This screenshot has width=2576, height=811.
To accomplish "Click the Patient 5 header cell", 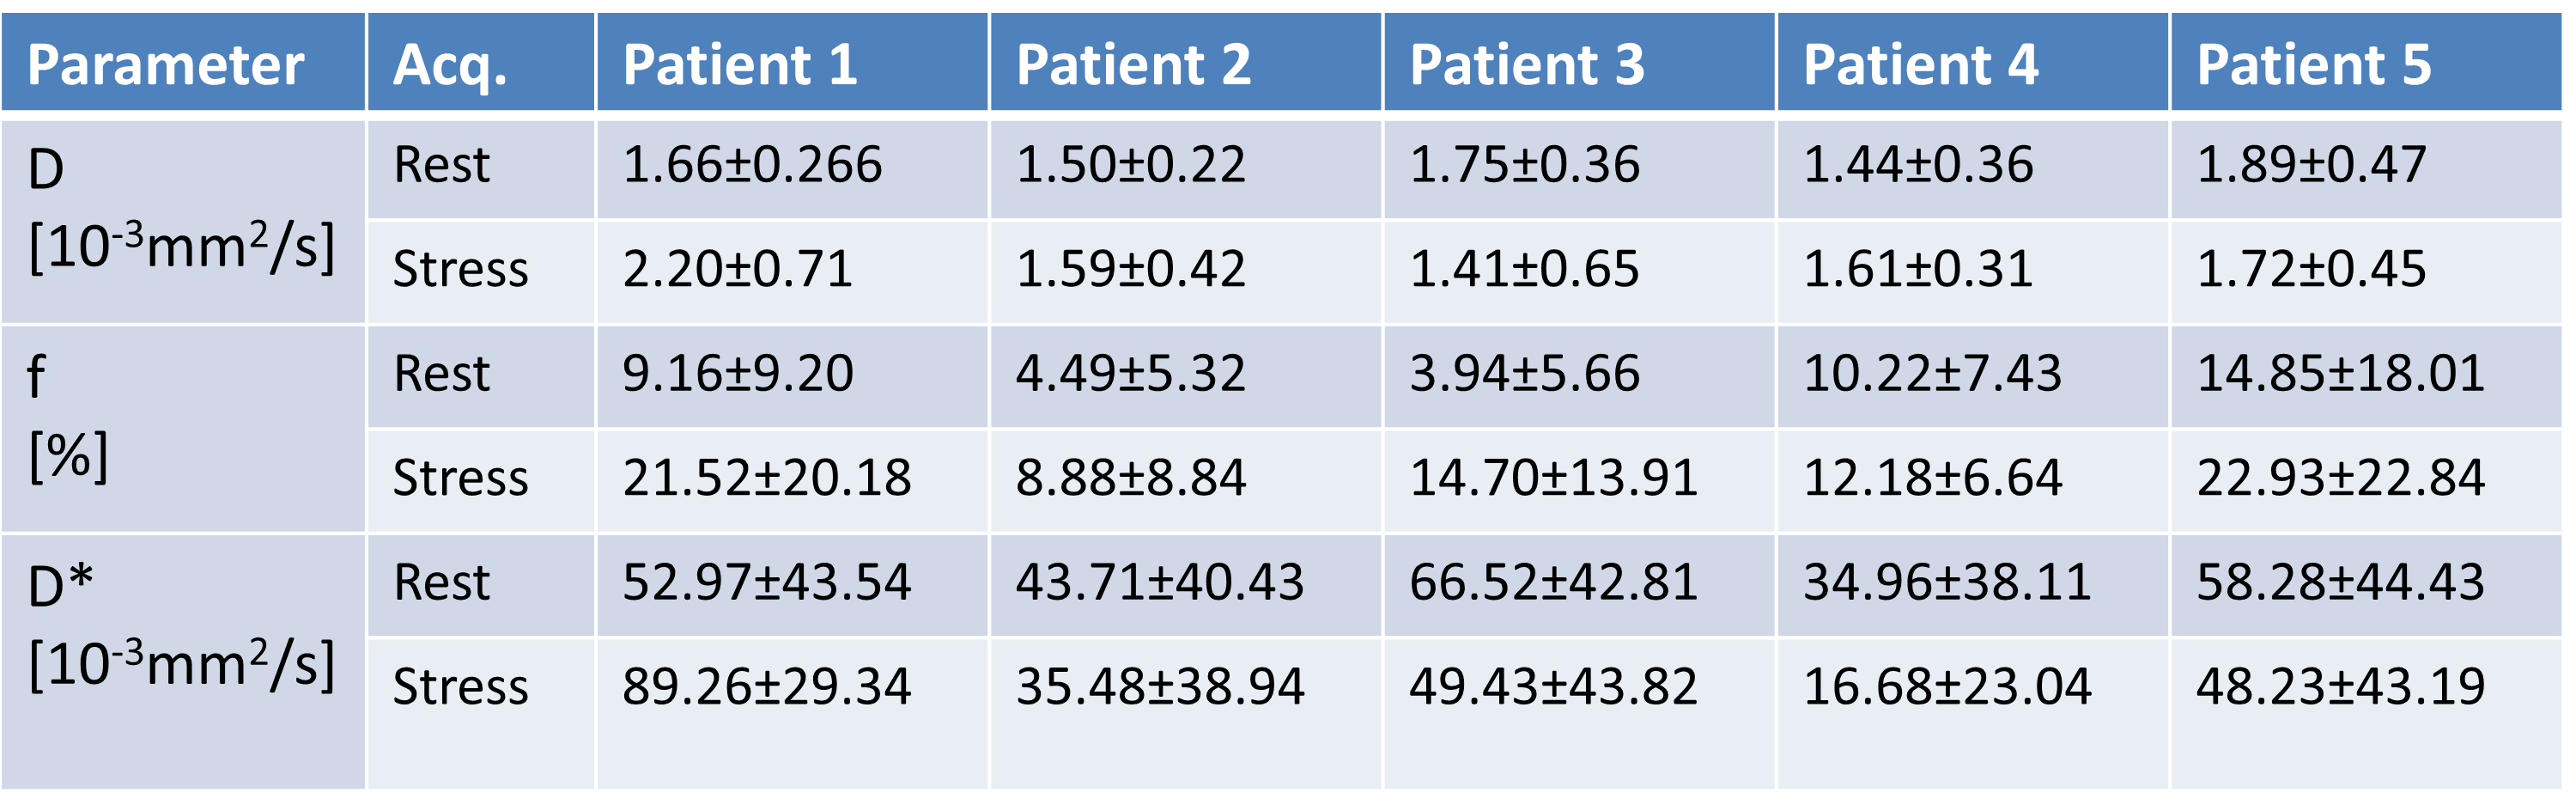I will coord(2314,65).
